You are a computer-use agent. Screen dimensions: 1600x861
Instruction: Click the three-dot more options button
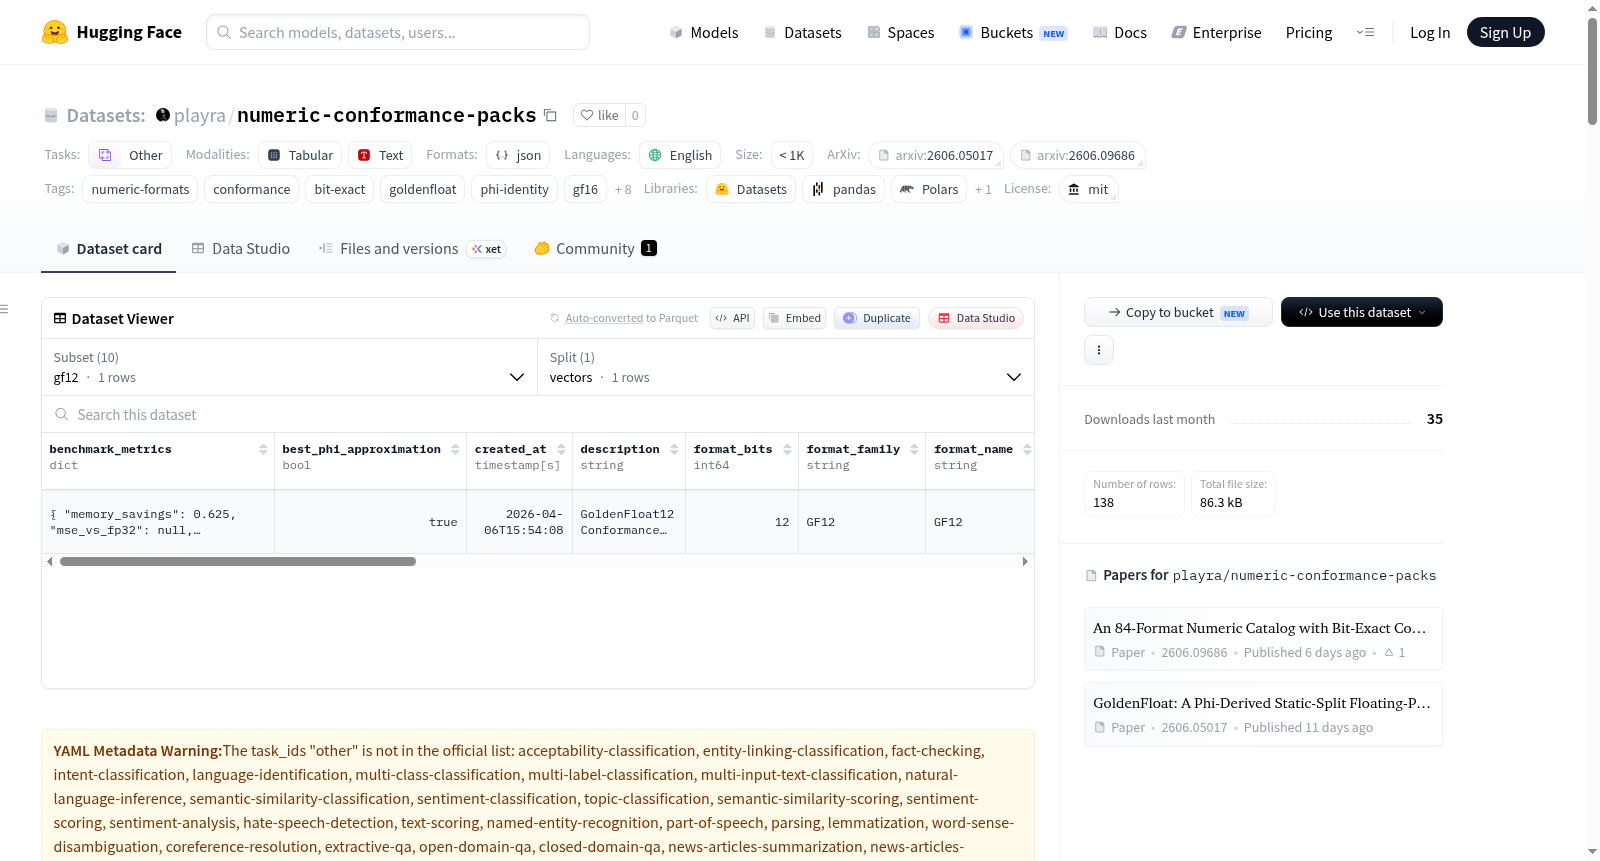click(1099, 350)
